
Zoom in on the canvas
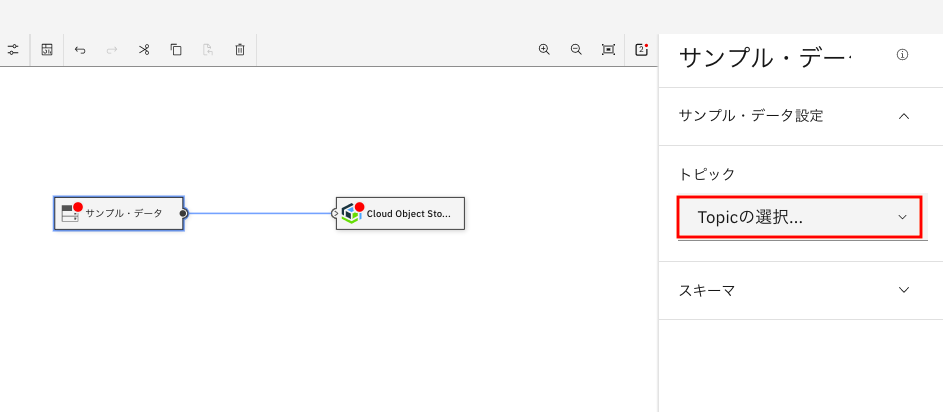pyautogui.click(x=544, y=50)
